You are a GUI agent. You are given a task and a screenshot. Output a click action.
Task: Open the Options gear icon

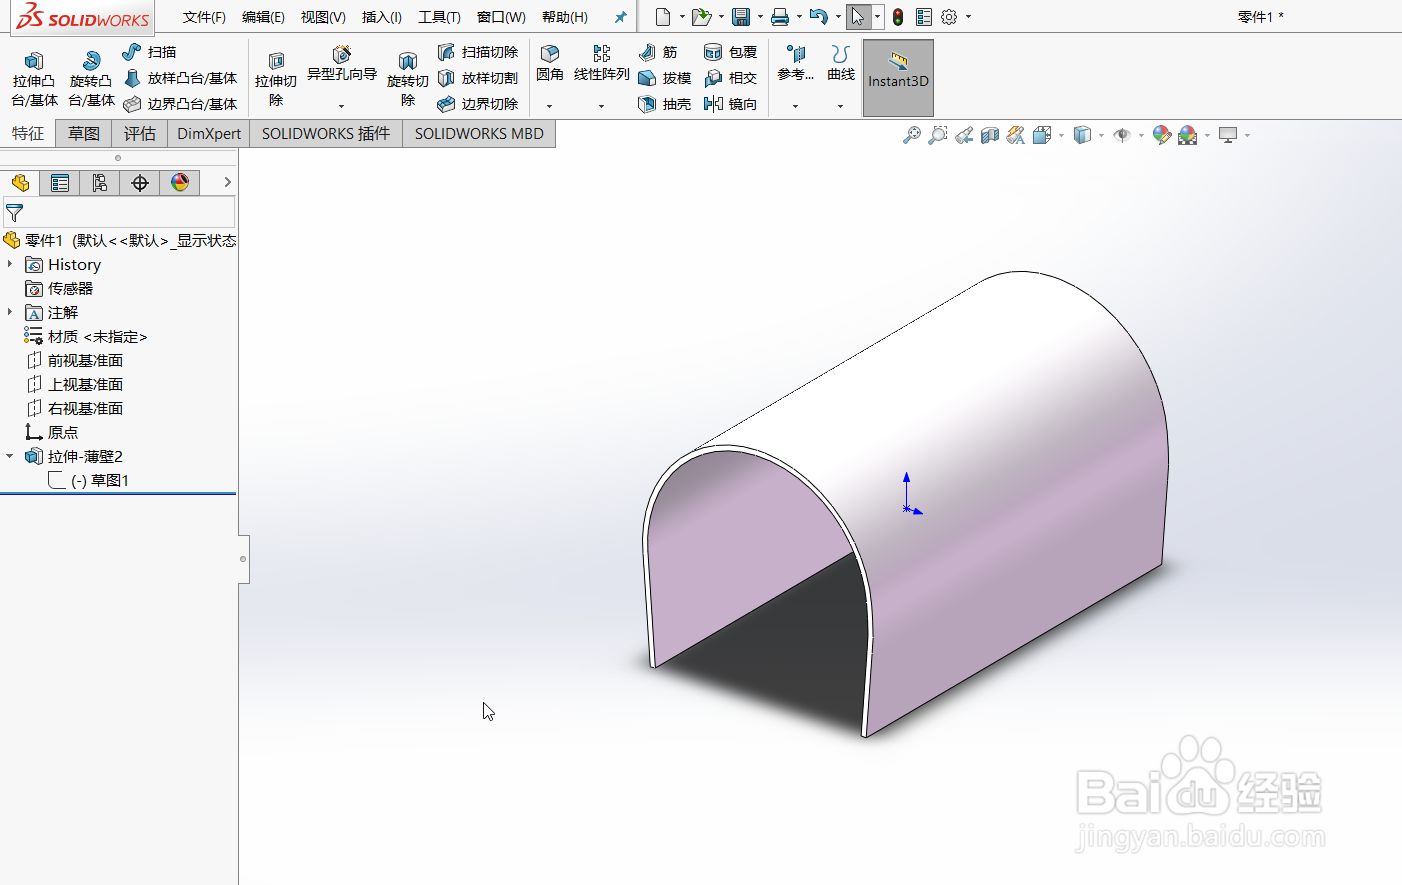pos(949,17)
